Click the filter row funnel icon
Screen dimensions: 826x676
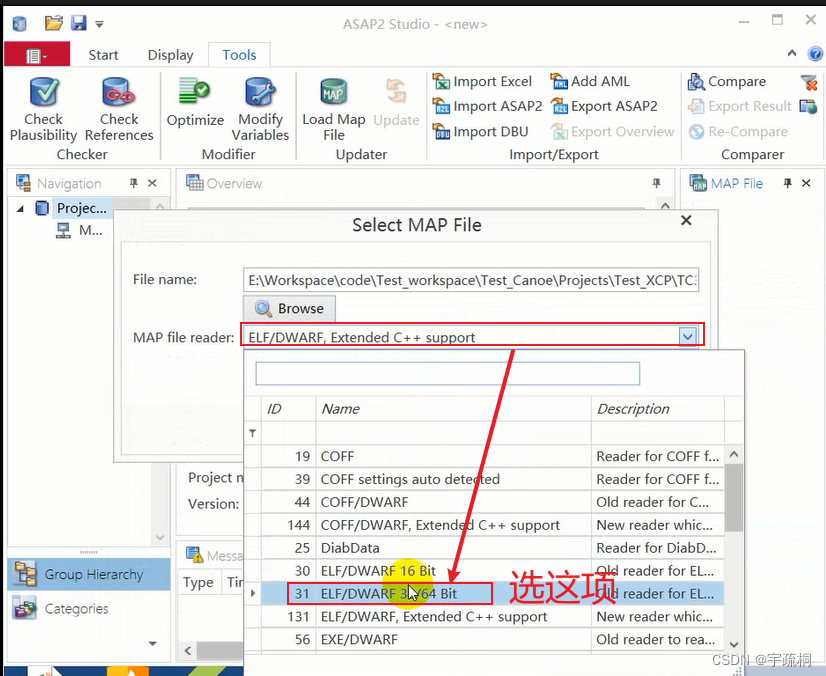(x=253, y=433)
